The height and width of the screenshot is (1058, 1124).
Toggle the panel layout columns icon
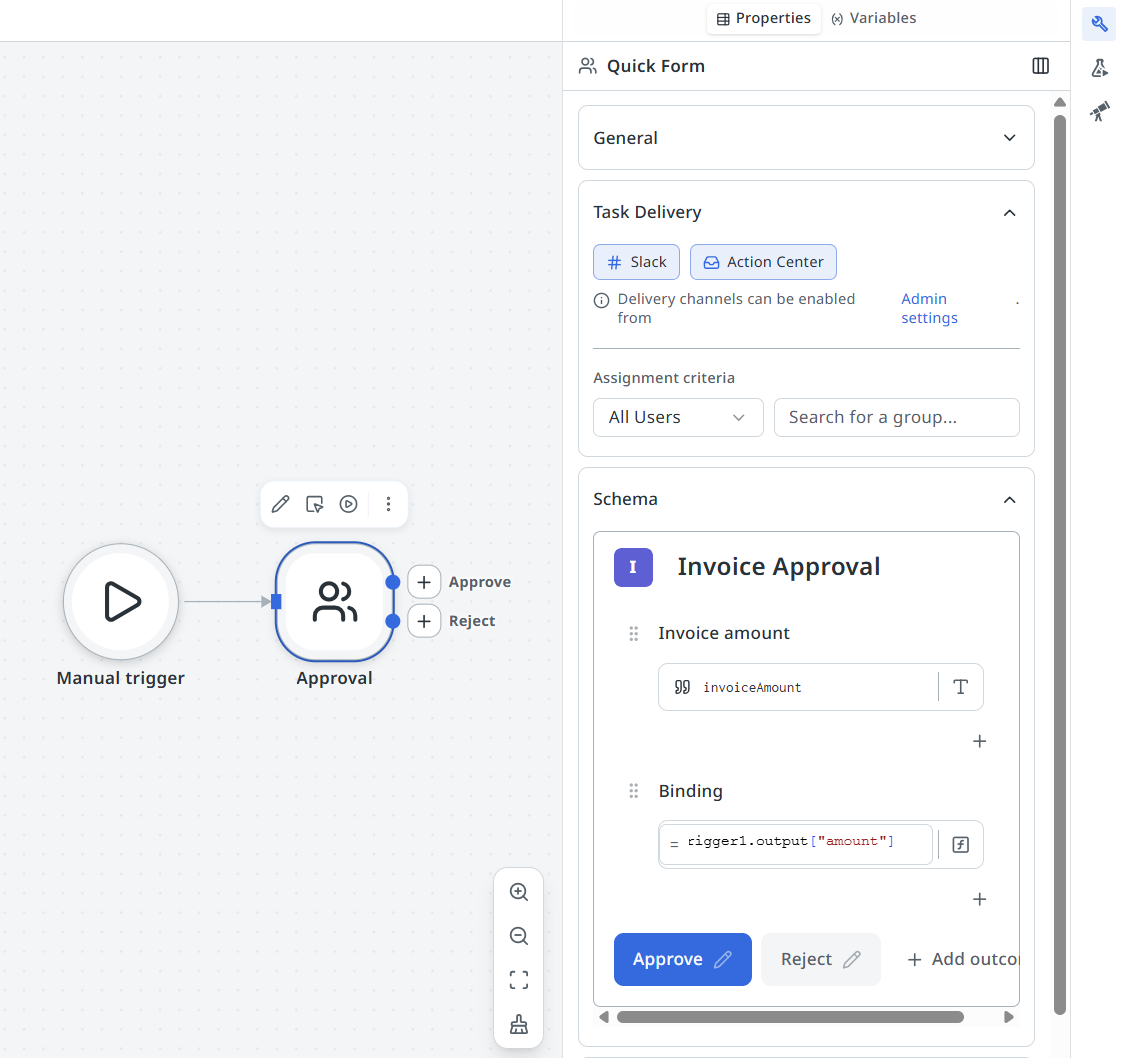coord(1040,66)
